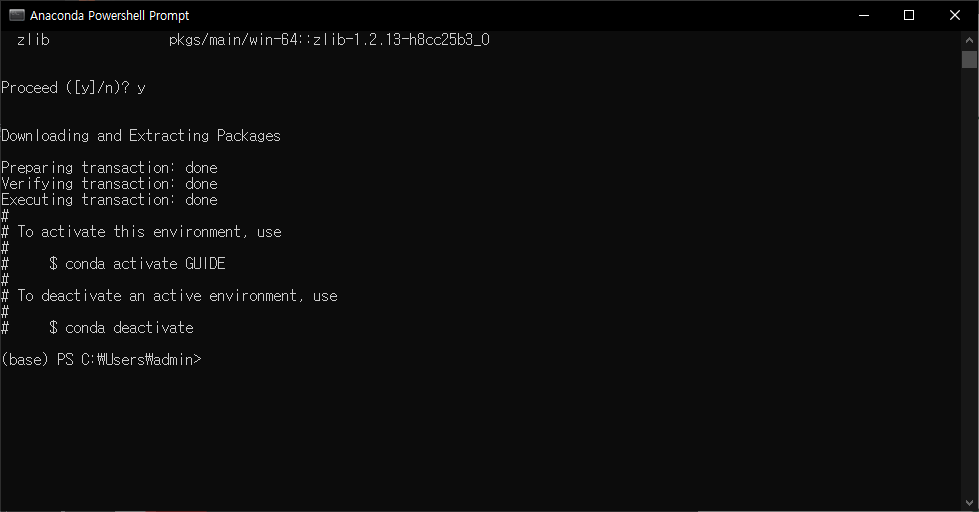Click the scrollbar down arrow
Screen dimensions: 979x512
(x=969, y=503)
